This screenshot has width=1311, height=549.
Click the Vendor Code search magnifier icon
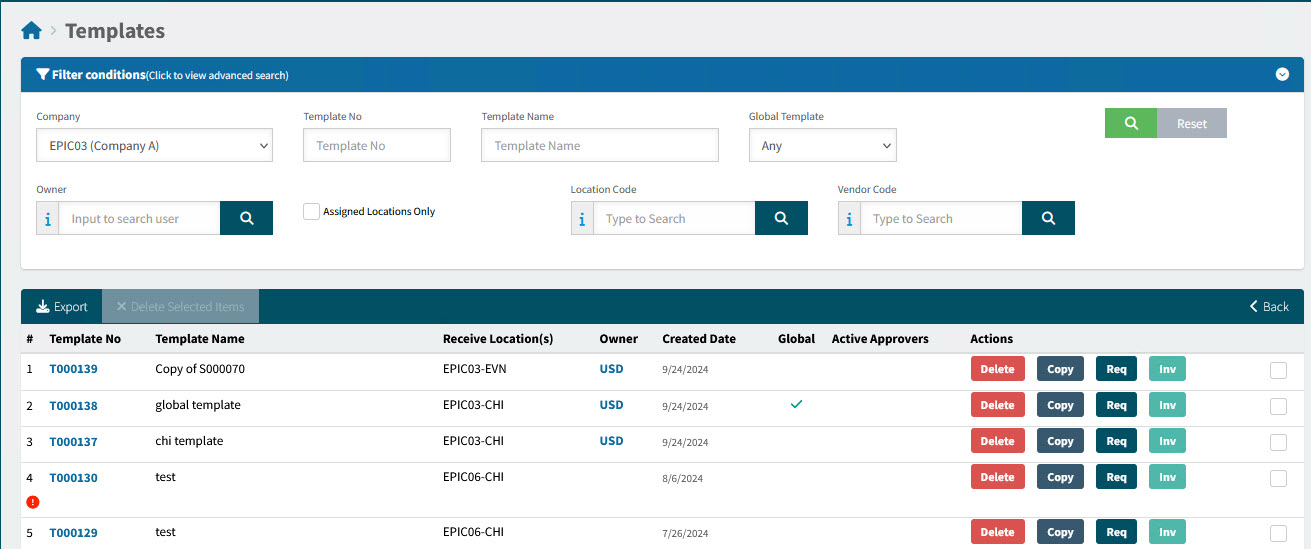click(x=1048, y=218)
